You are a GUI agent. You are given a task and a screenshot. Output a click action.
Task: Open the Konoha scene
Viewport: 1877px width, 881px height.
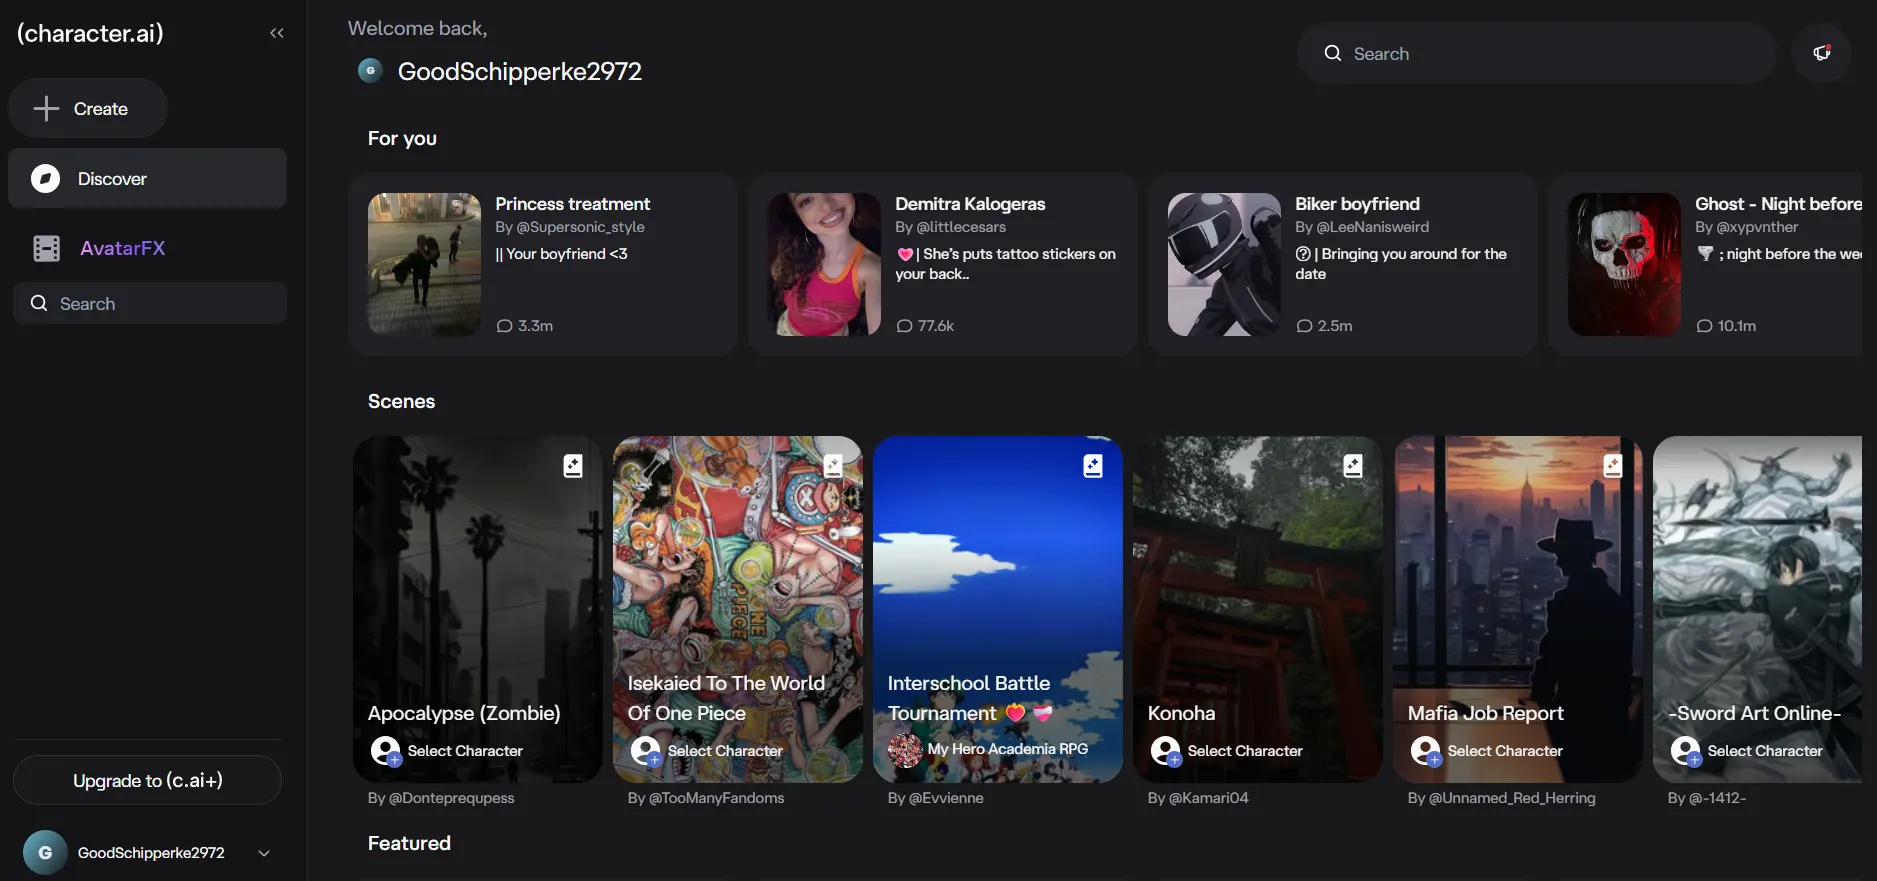[x=1258, y=609]
